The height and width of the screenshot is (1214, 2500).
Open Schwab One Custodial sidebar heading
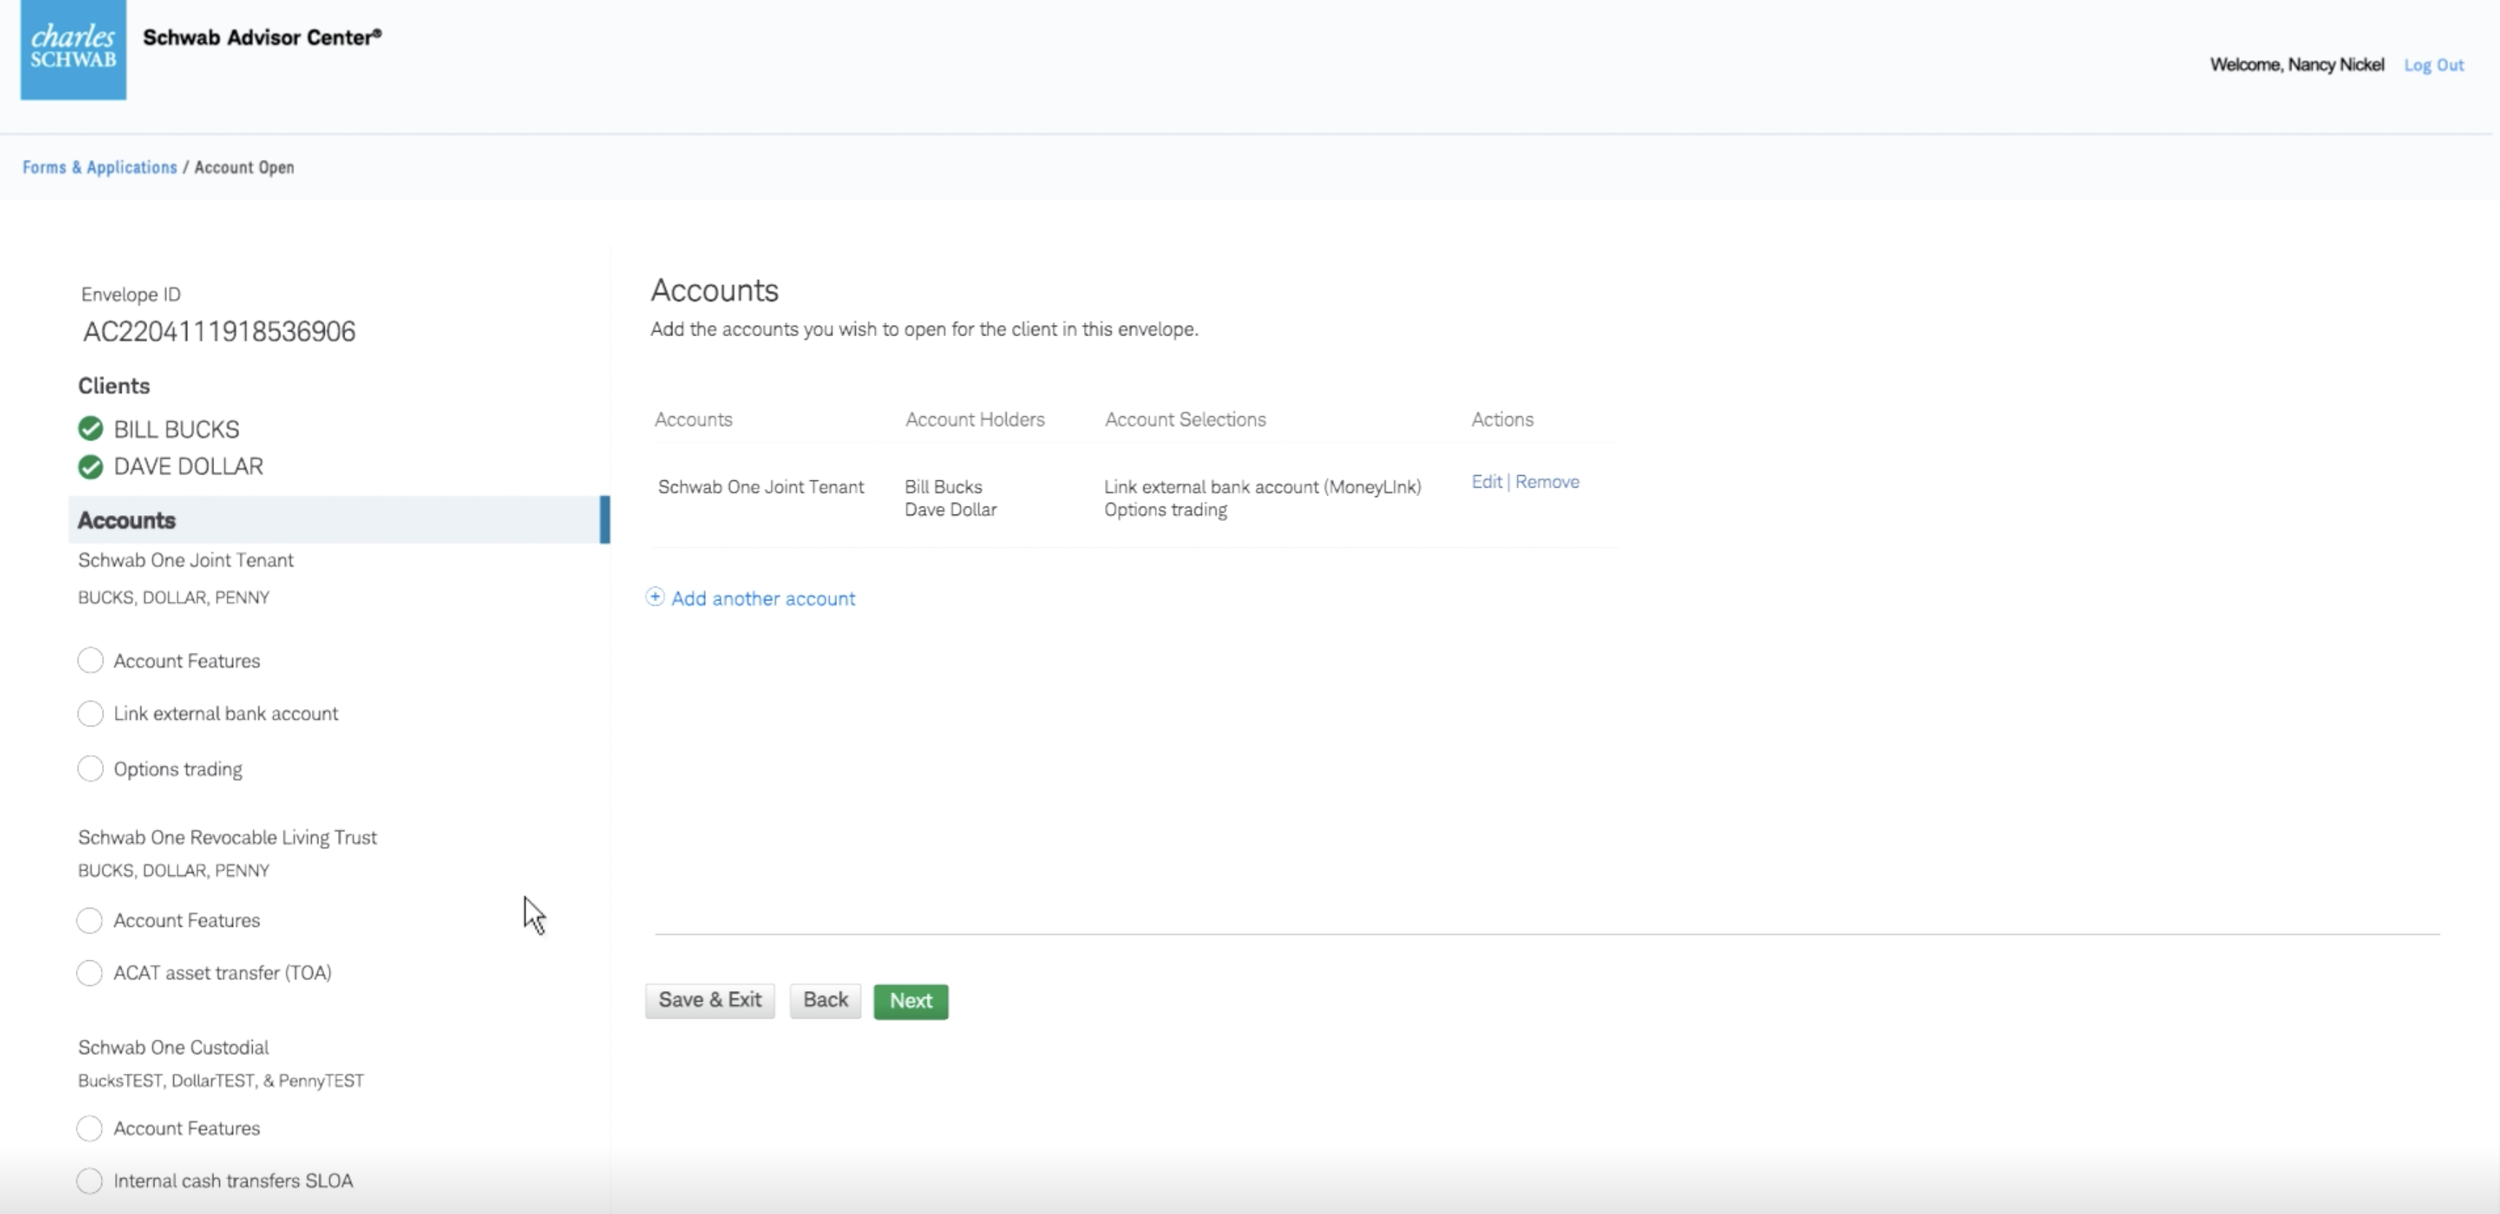click(173, 1047)
